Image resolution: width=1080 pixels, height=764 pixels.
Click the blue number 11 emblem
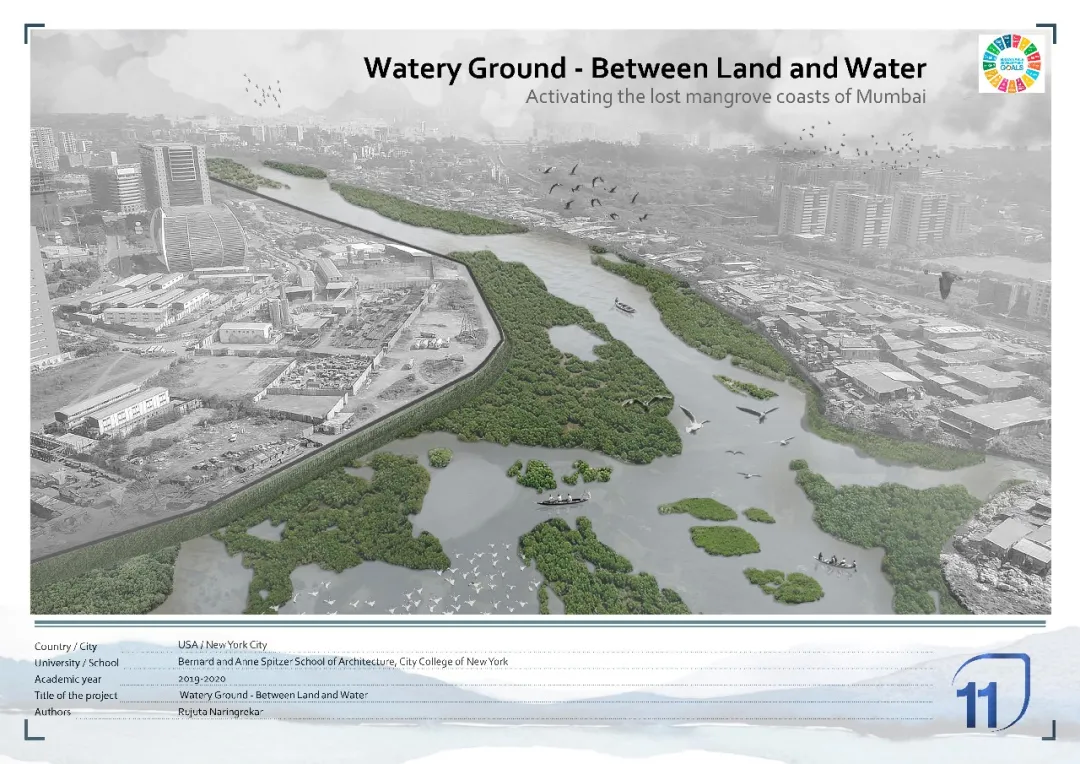(x=990, y=692)
